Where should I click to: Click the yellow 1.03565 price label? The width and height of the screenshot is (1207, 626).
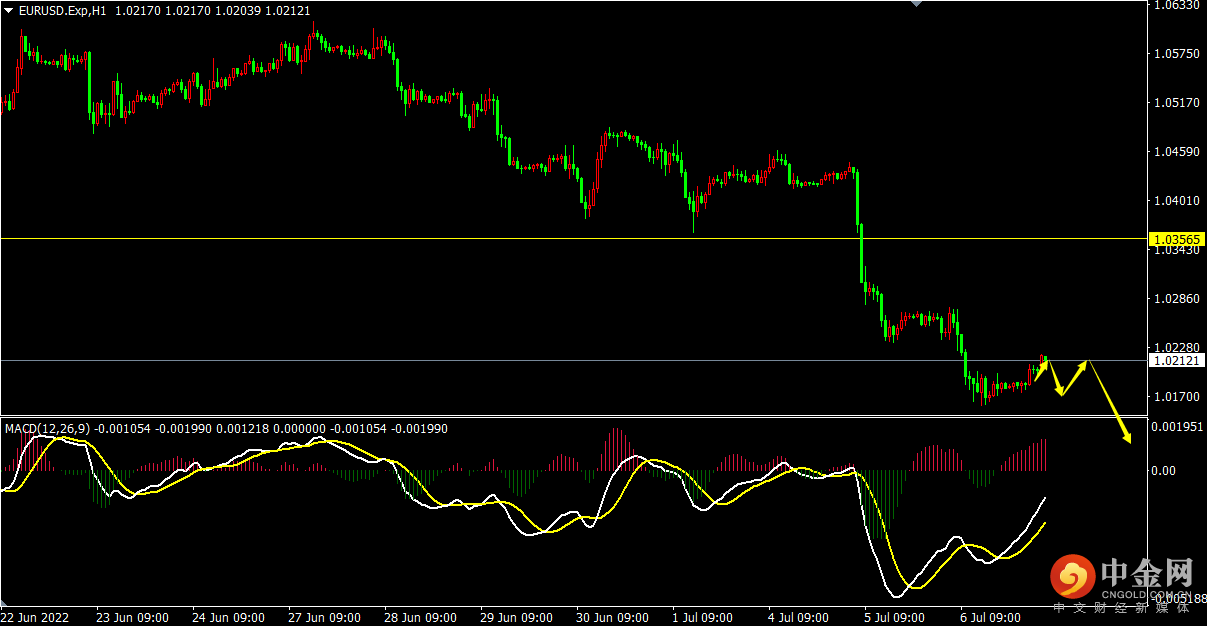tap(1176, 240)
